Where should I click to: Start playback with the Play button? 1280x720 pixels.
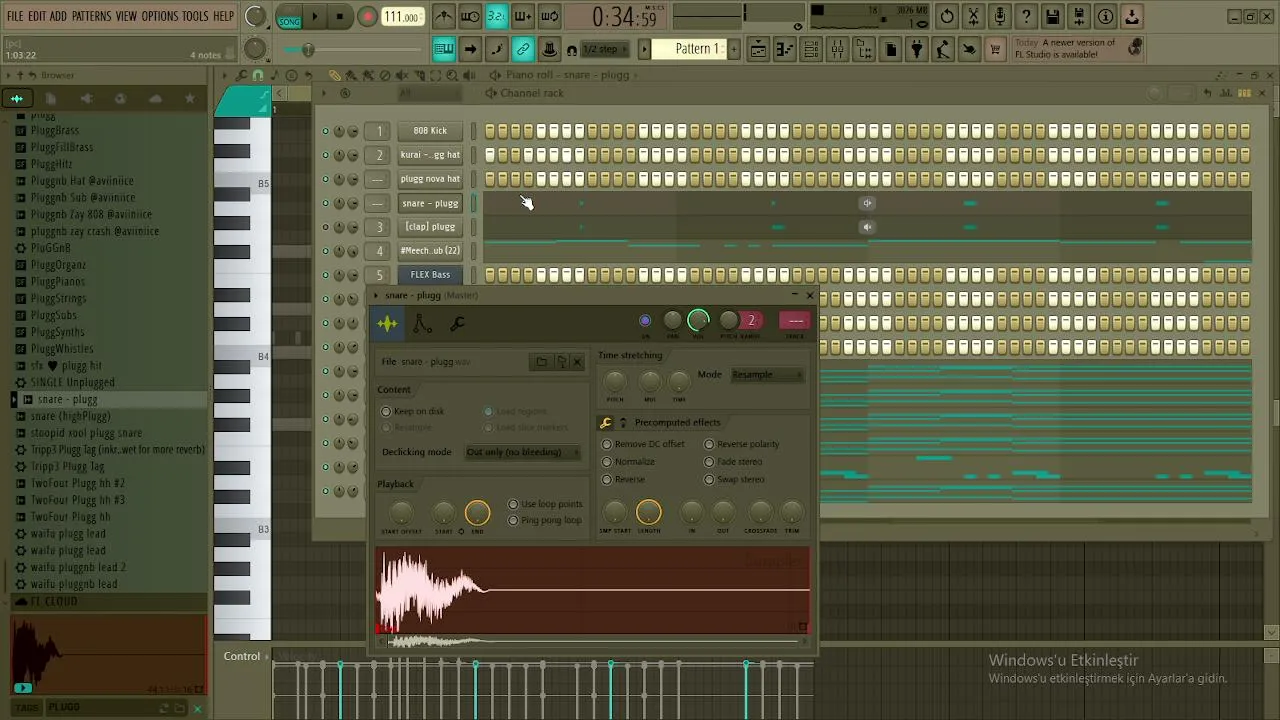314,17
